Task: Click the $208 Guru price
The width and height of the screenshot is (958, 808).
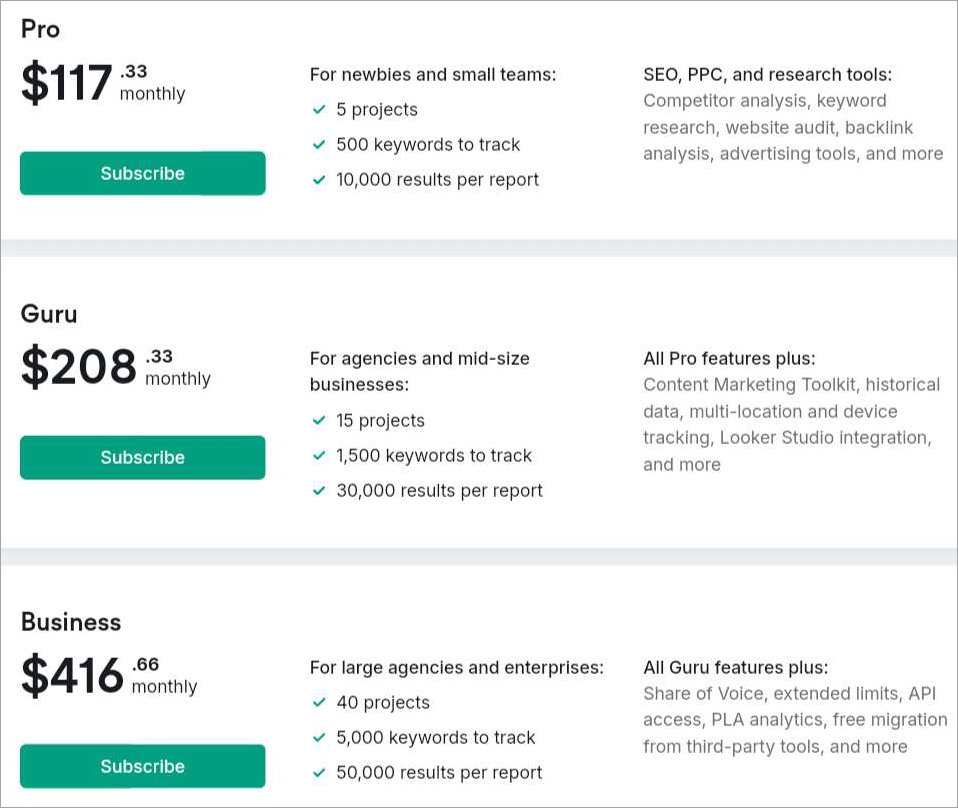Action: [x=79, y=368]
